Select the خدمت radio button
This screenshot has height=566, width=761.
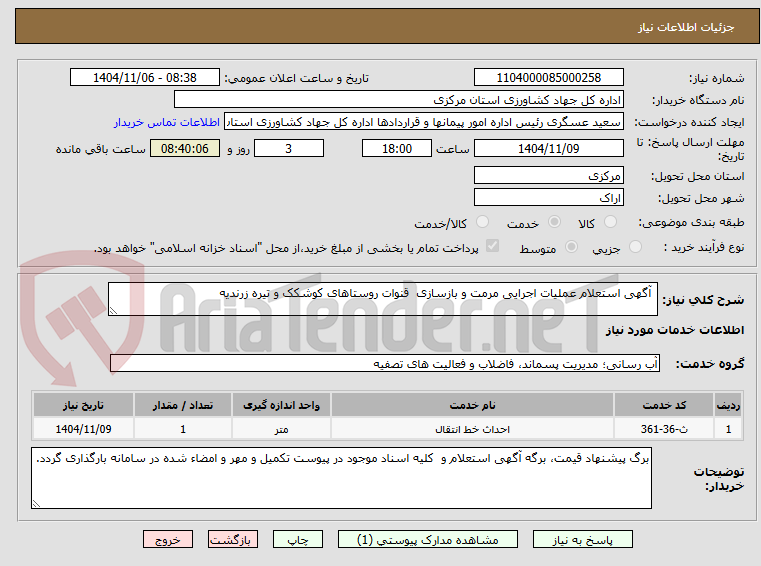(554, 222)
